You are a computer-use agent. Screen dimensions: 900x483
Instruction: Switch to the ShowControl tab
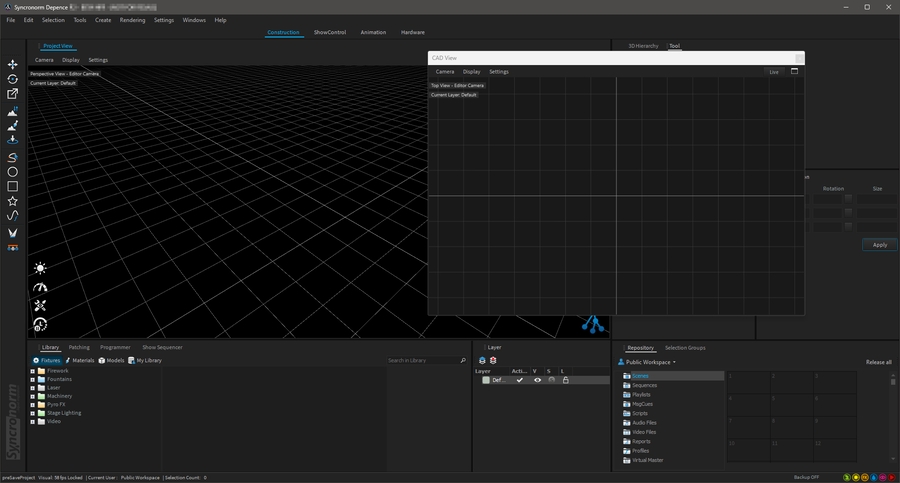[x=329, y=32]
